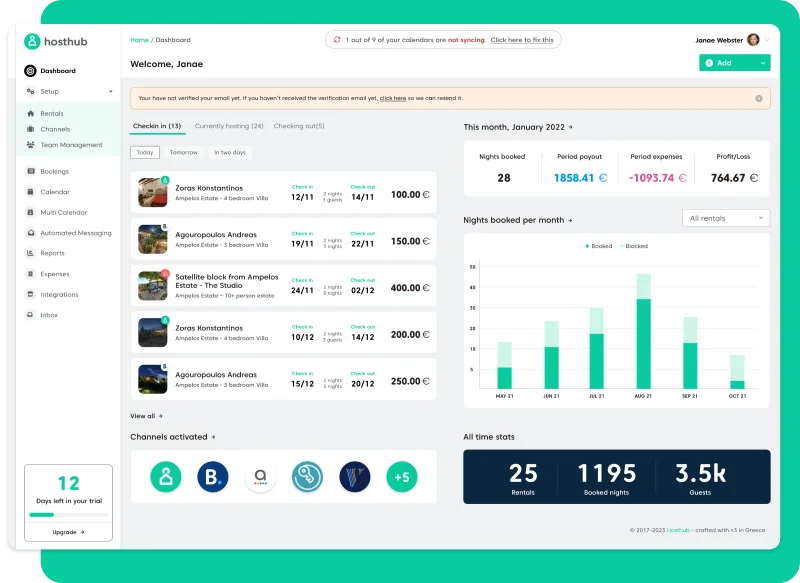Screen dimensions: 800x583
Task: Click the Upgrade trial button
Action: click(68, 532)
